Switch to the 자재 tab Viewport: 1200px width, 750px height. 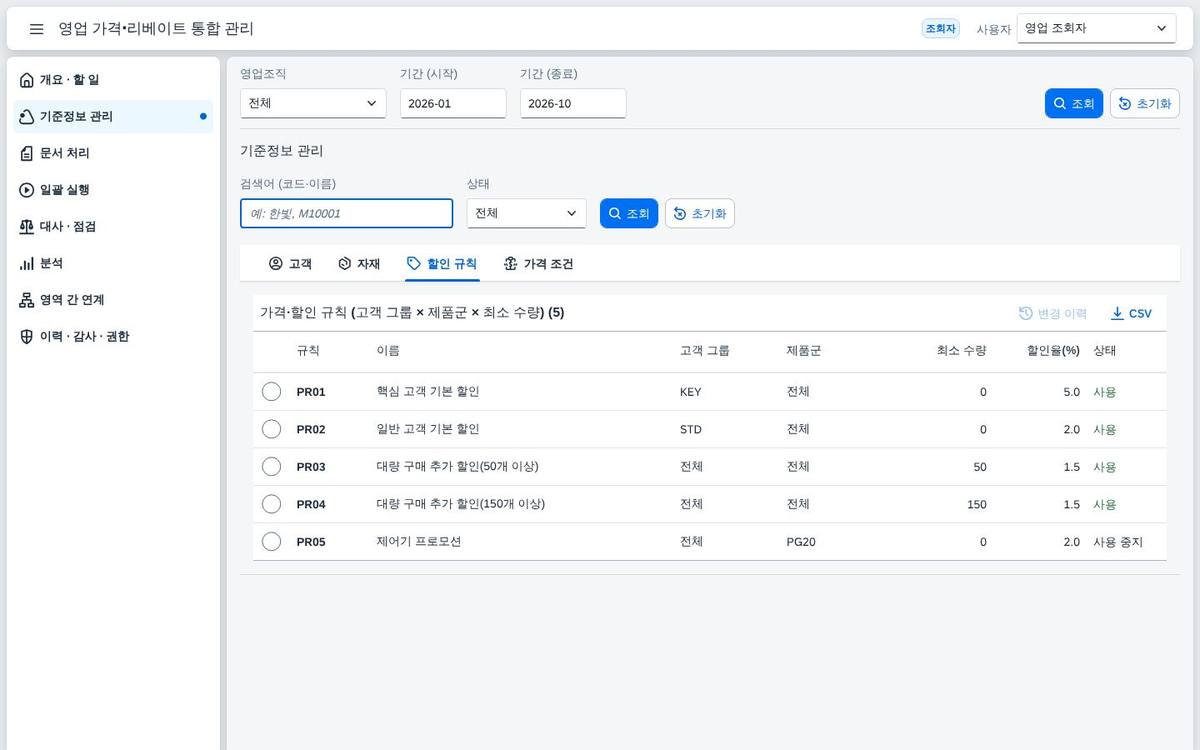(359, 264)
